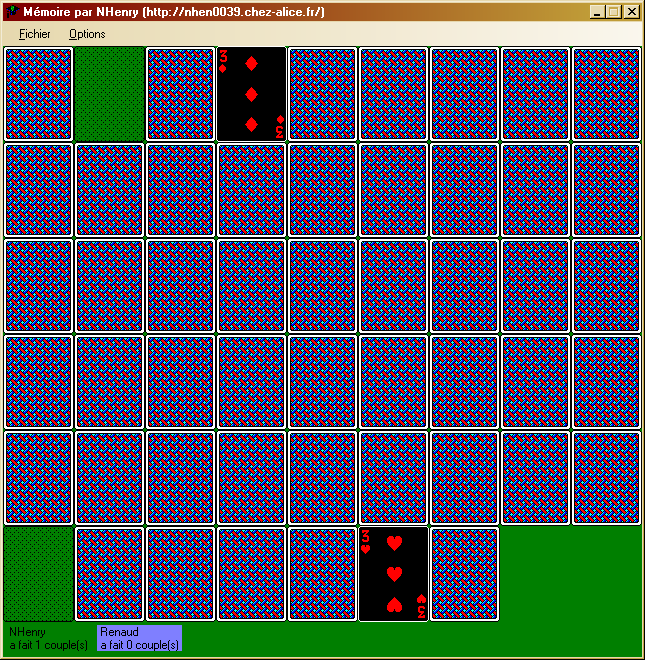Open the Fichier menu
The image size is (645, 660).
(34, 34)
